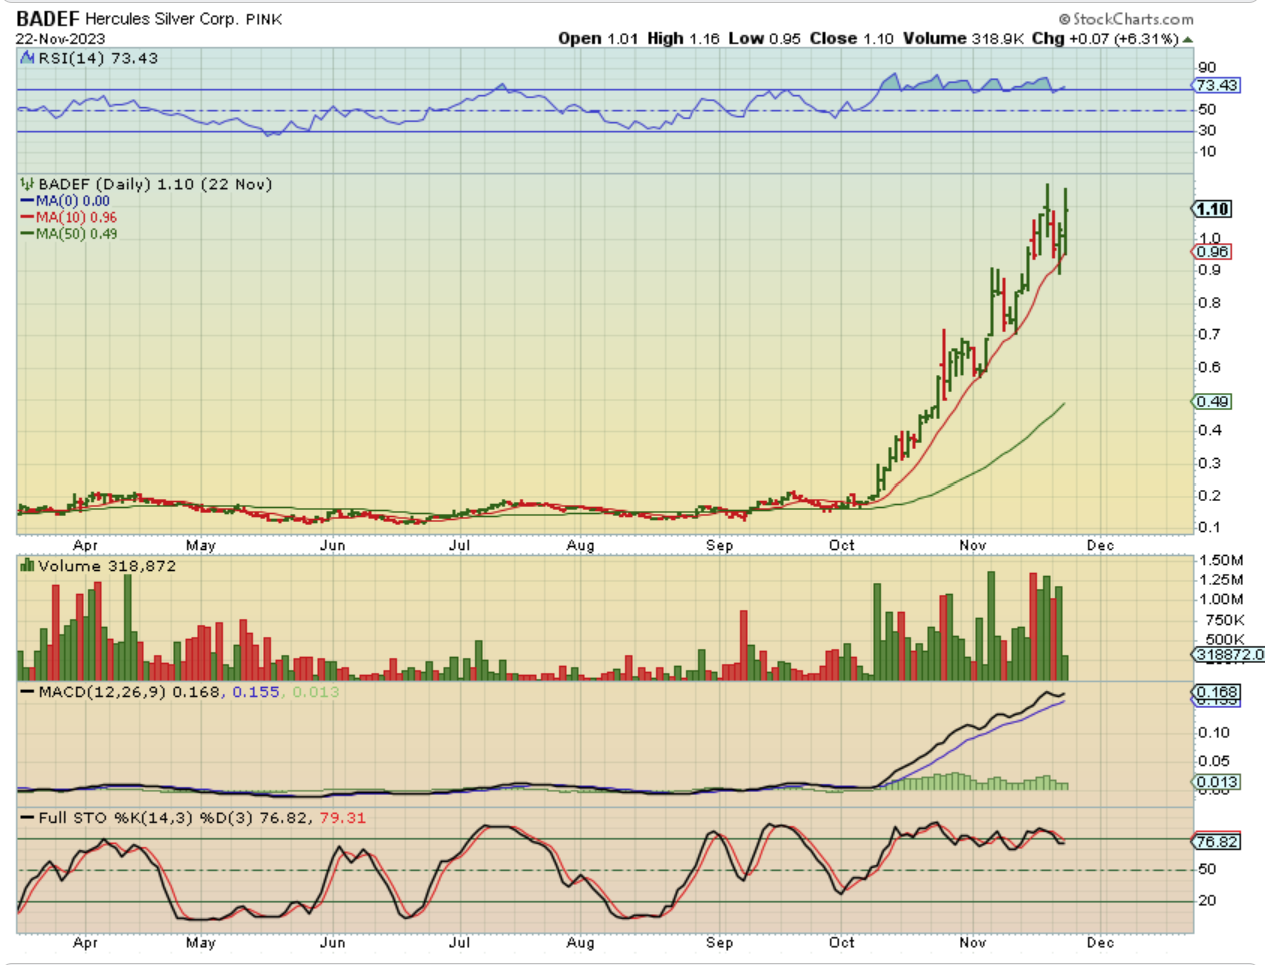The image size is (1266, 966).
Task: Click the 1.50M volume axis label
Action: point(1221,561)
